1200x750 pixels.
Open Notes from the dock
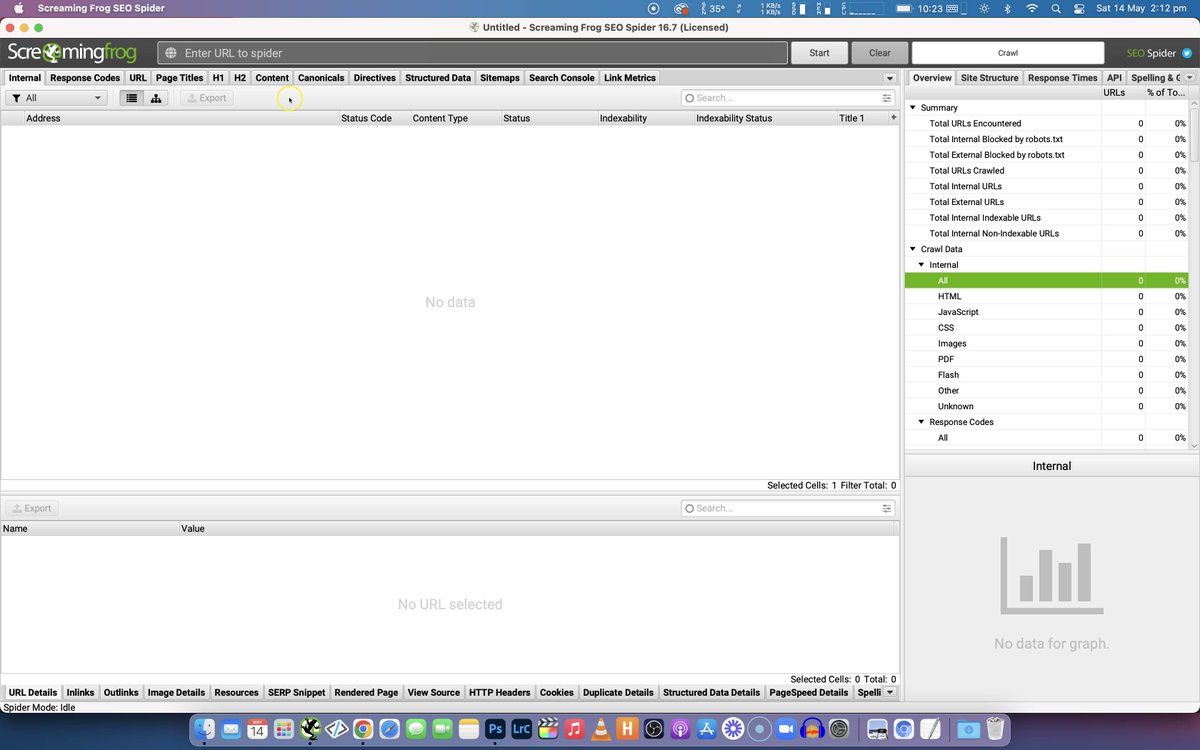tap(469, 729)
